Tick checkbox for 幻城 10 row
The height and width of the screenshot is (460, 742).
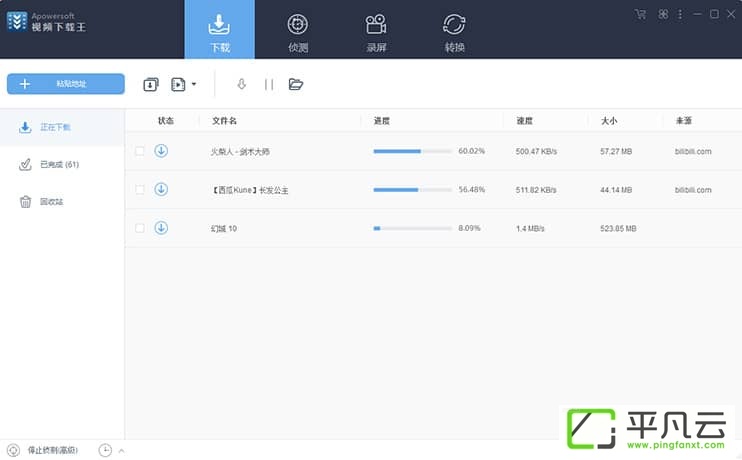pyautogui.click(x=140, y=228)
